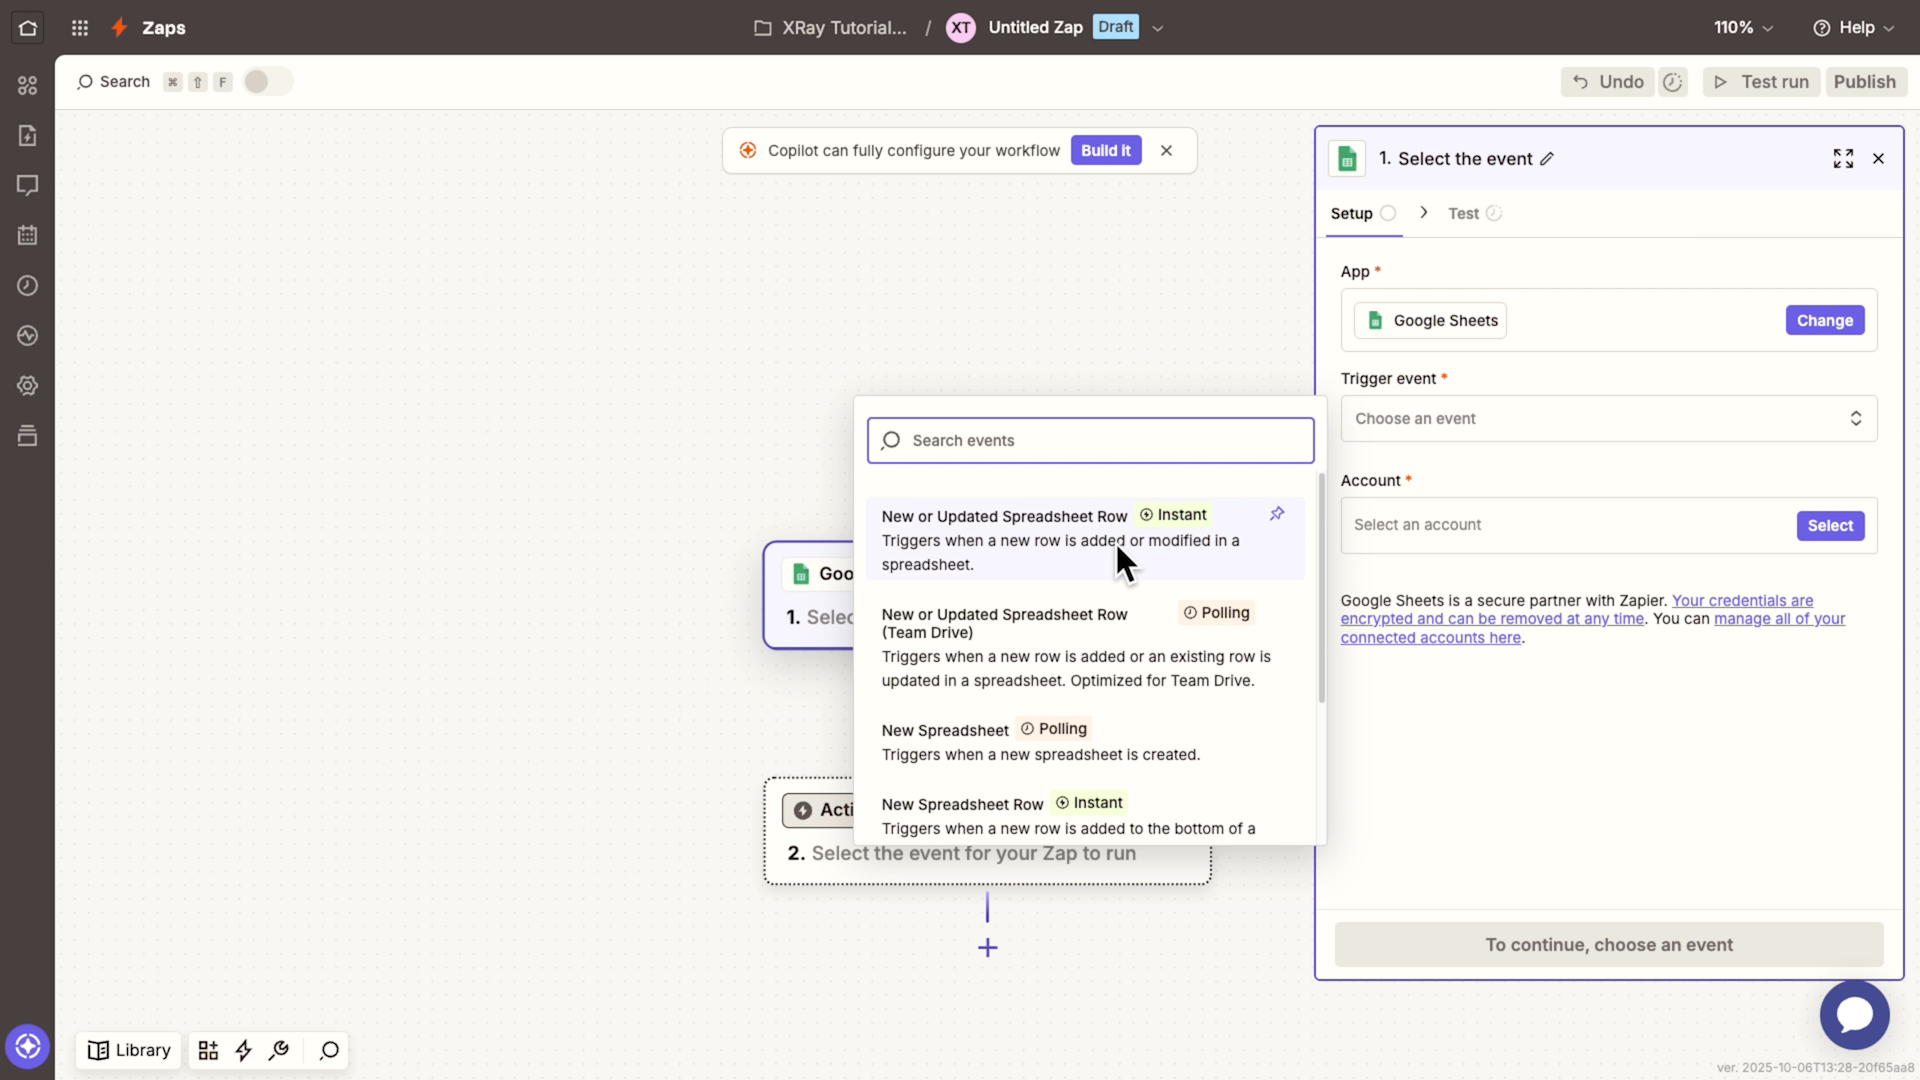
Task: Open the wrench tools icon in bottom toolbar
Action: (x=278, y=1051)
